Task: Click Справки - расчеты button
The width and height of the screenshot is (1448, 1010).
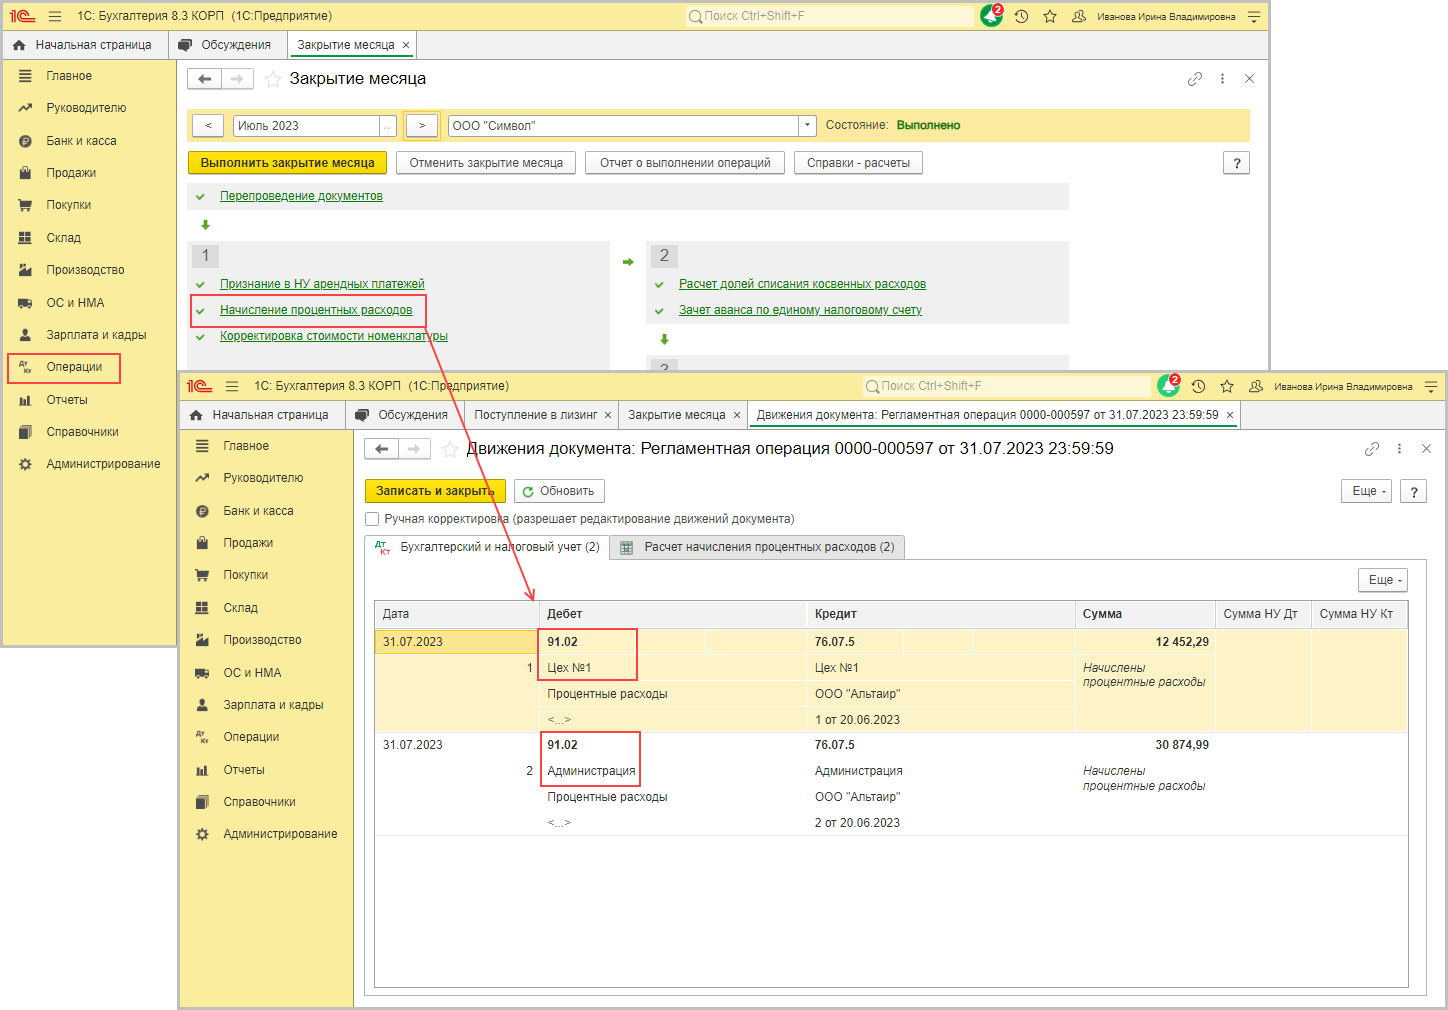Action: 858,163
